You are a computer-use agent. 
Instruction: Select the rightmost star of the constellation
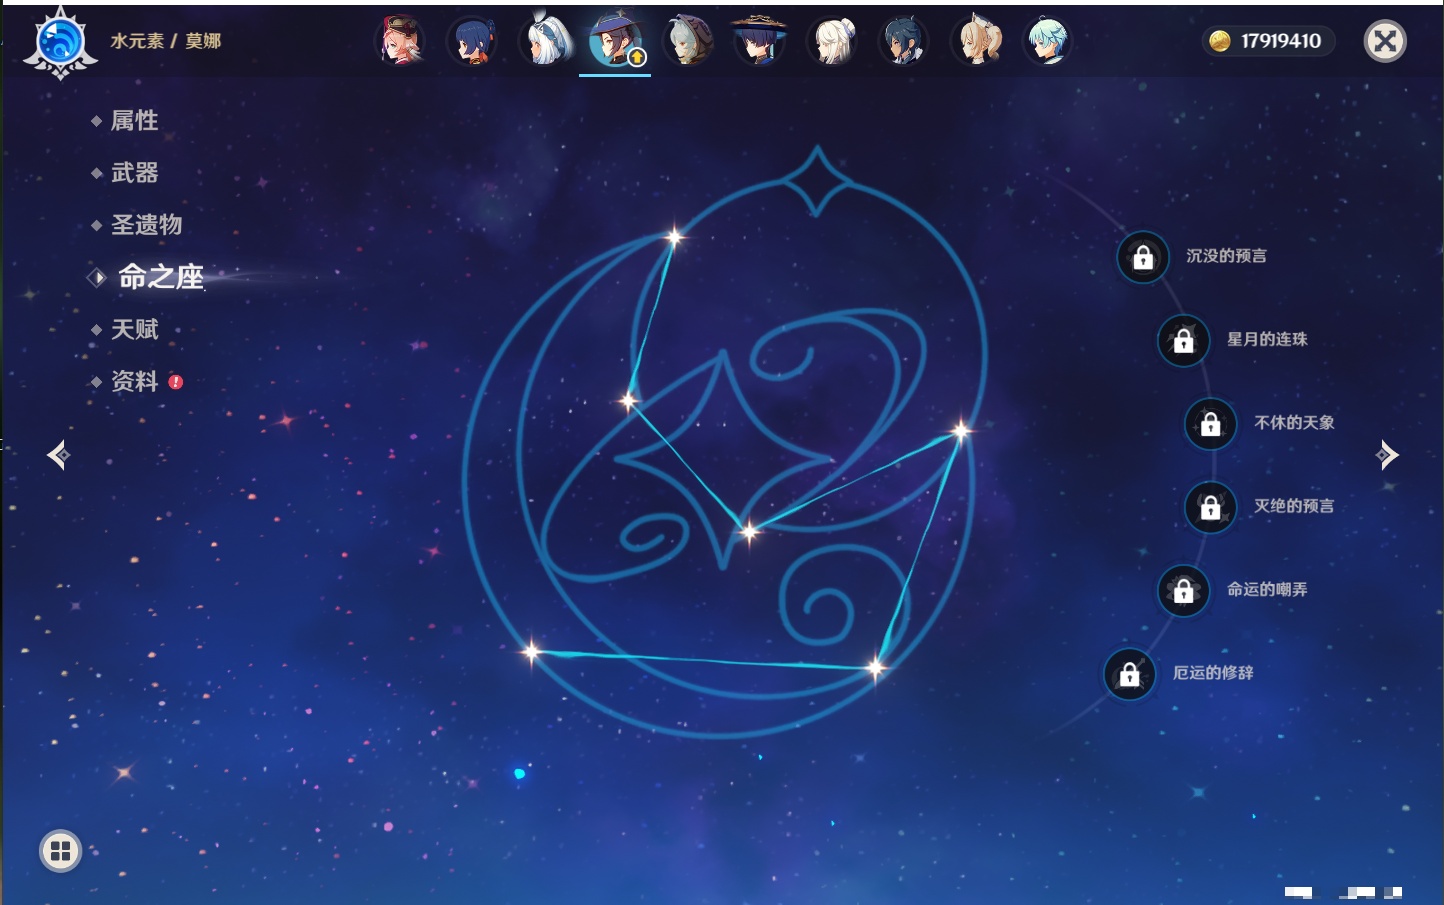tap(961, 431)
